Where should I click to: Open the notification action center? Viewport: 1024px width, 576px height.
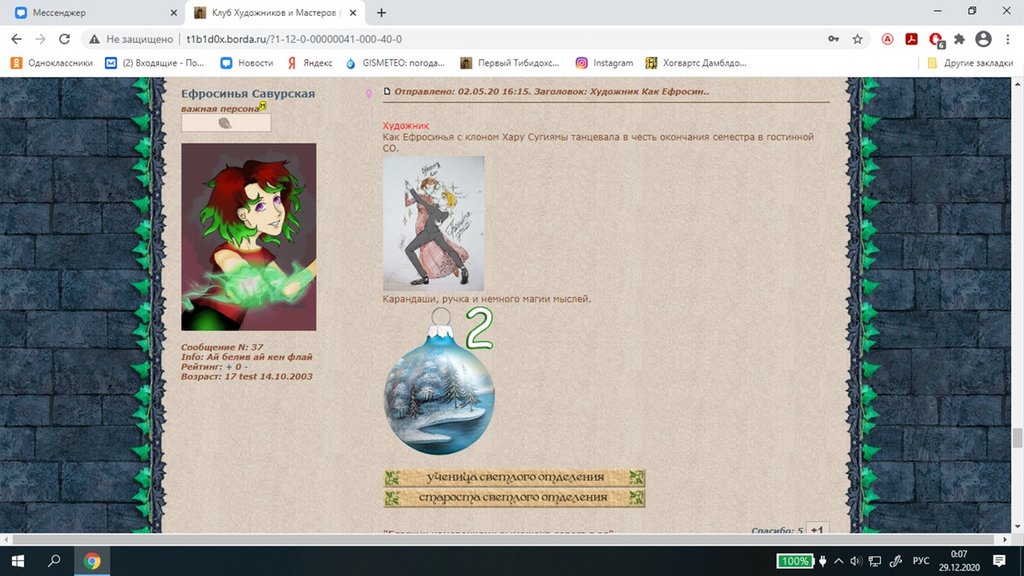click(999, 561)
